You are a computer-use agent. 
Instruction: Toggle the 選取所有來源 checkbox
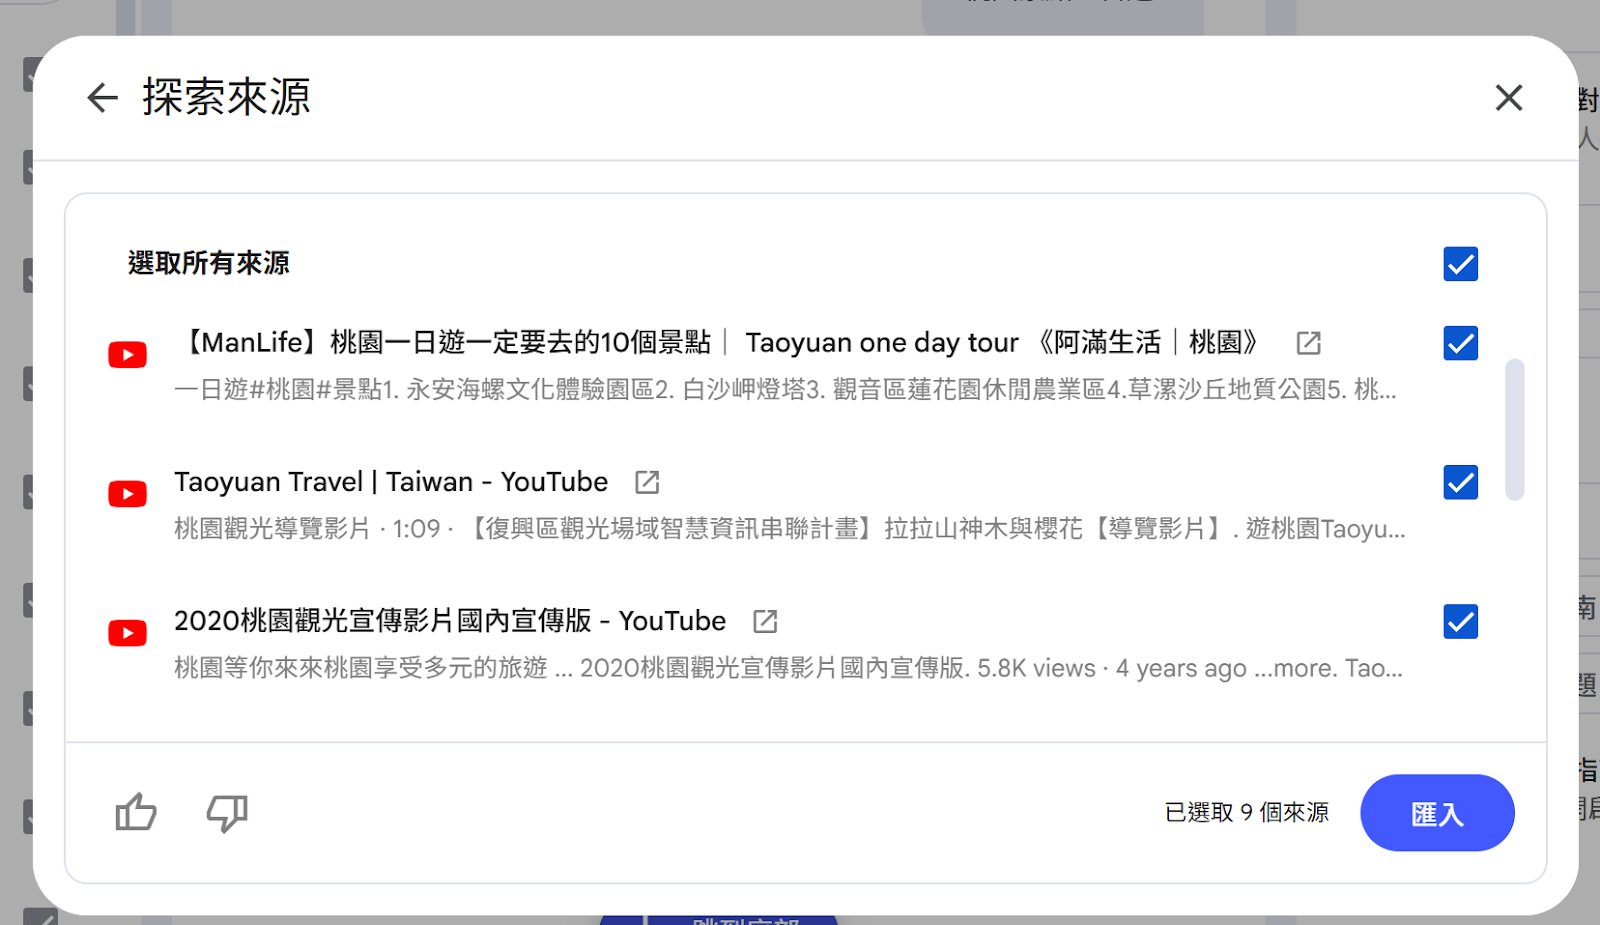(x=1461, y=264)
